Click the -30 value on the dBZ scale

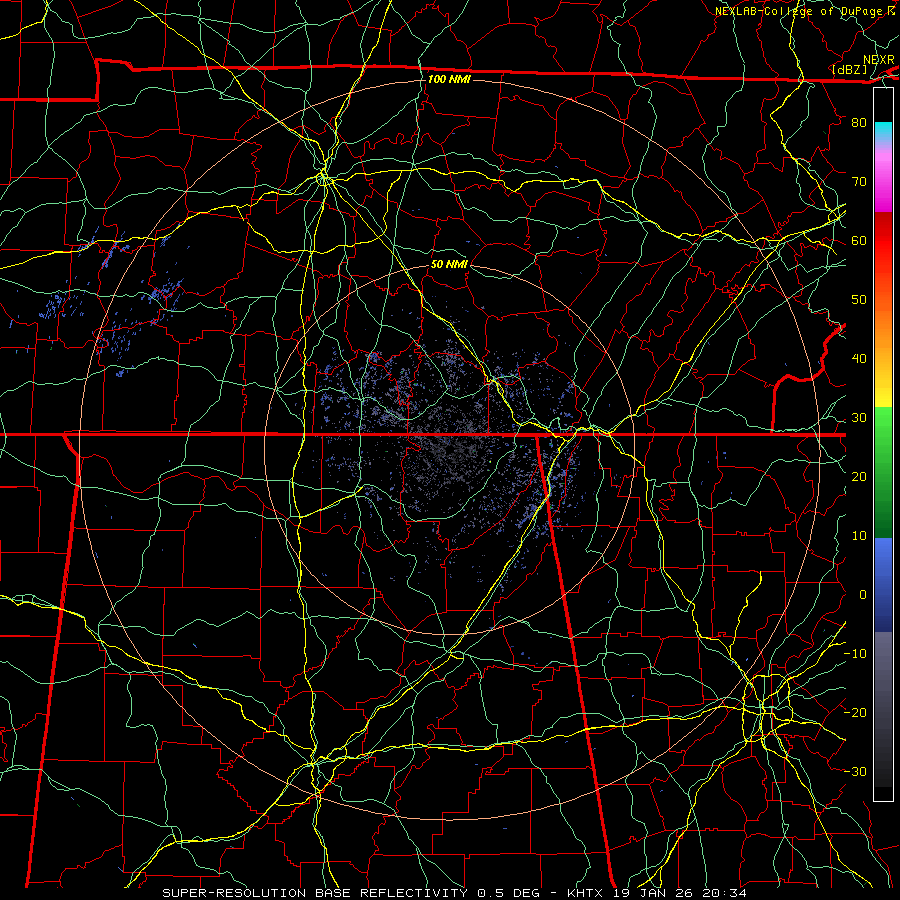pyautogui.click(x=855, y=772)
